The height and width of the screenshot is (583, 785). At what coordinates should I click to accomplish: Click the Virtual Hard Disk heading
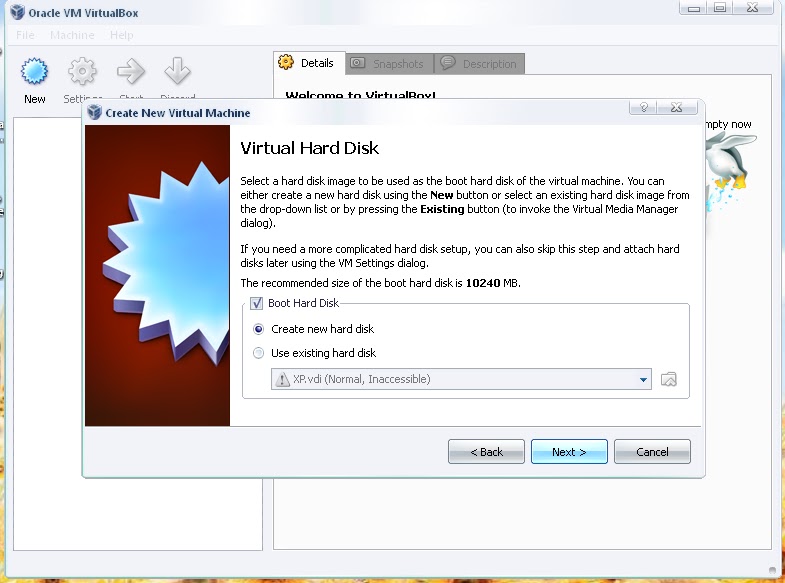click(x=309, y=148)
